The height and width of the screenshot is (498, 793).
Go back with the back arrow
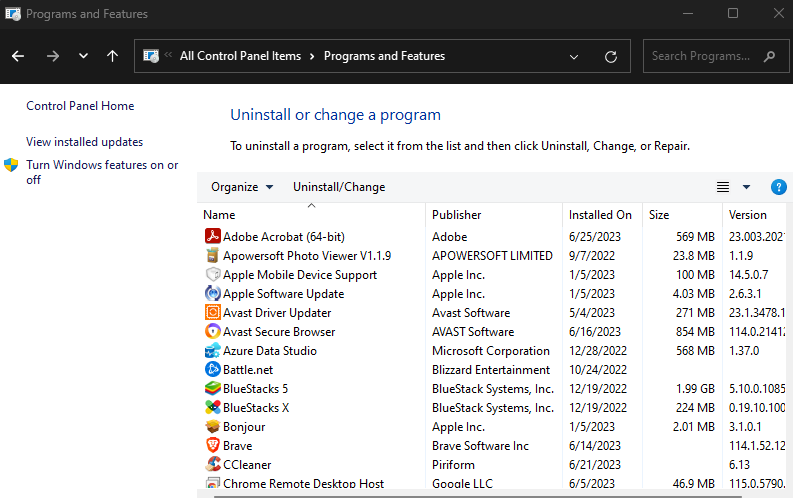(x=18, y=56)
